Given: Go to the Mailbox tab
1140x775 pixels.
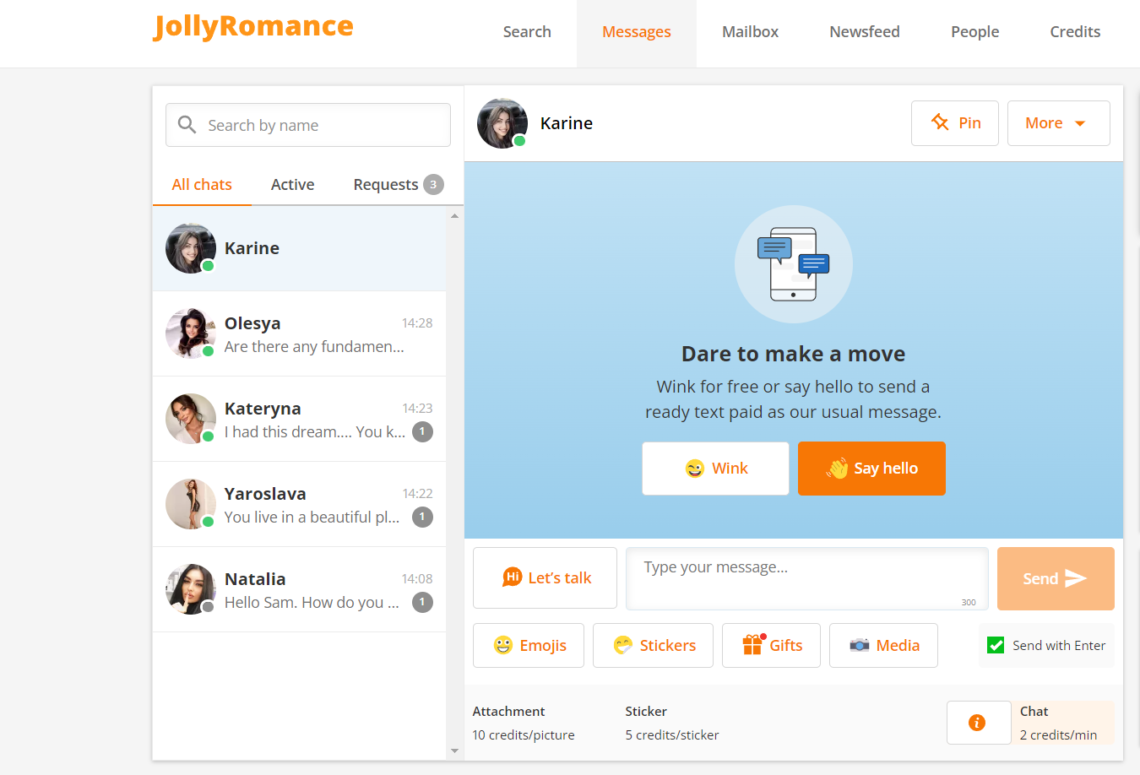Looking at the screenshot, I should click(x=750, y=32).
